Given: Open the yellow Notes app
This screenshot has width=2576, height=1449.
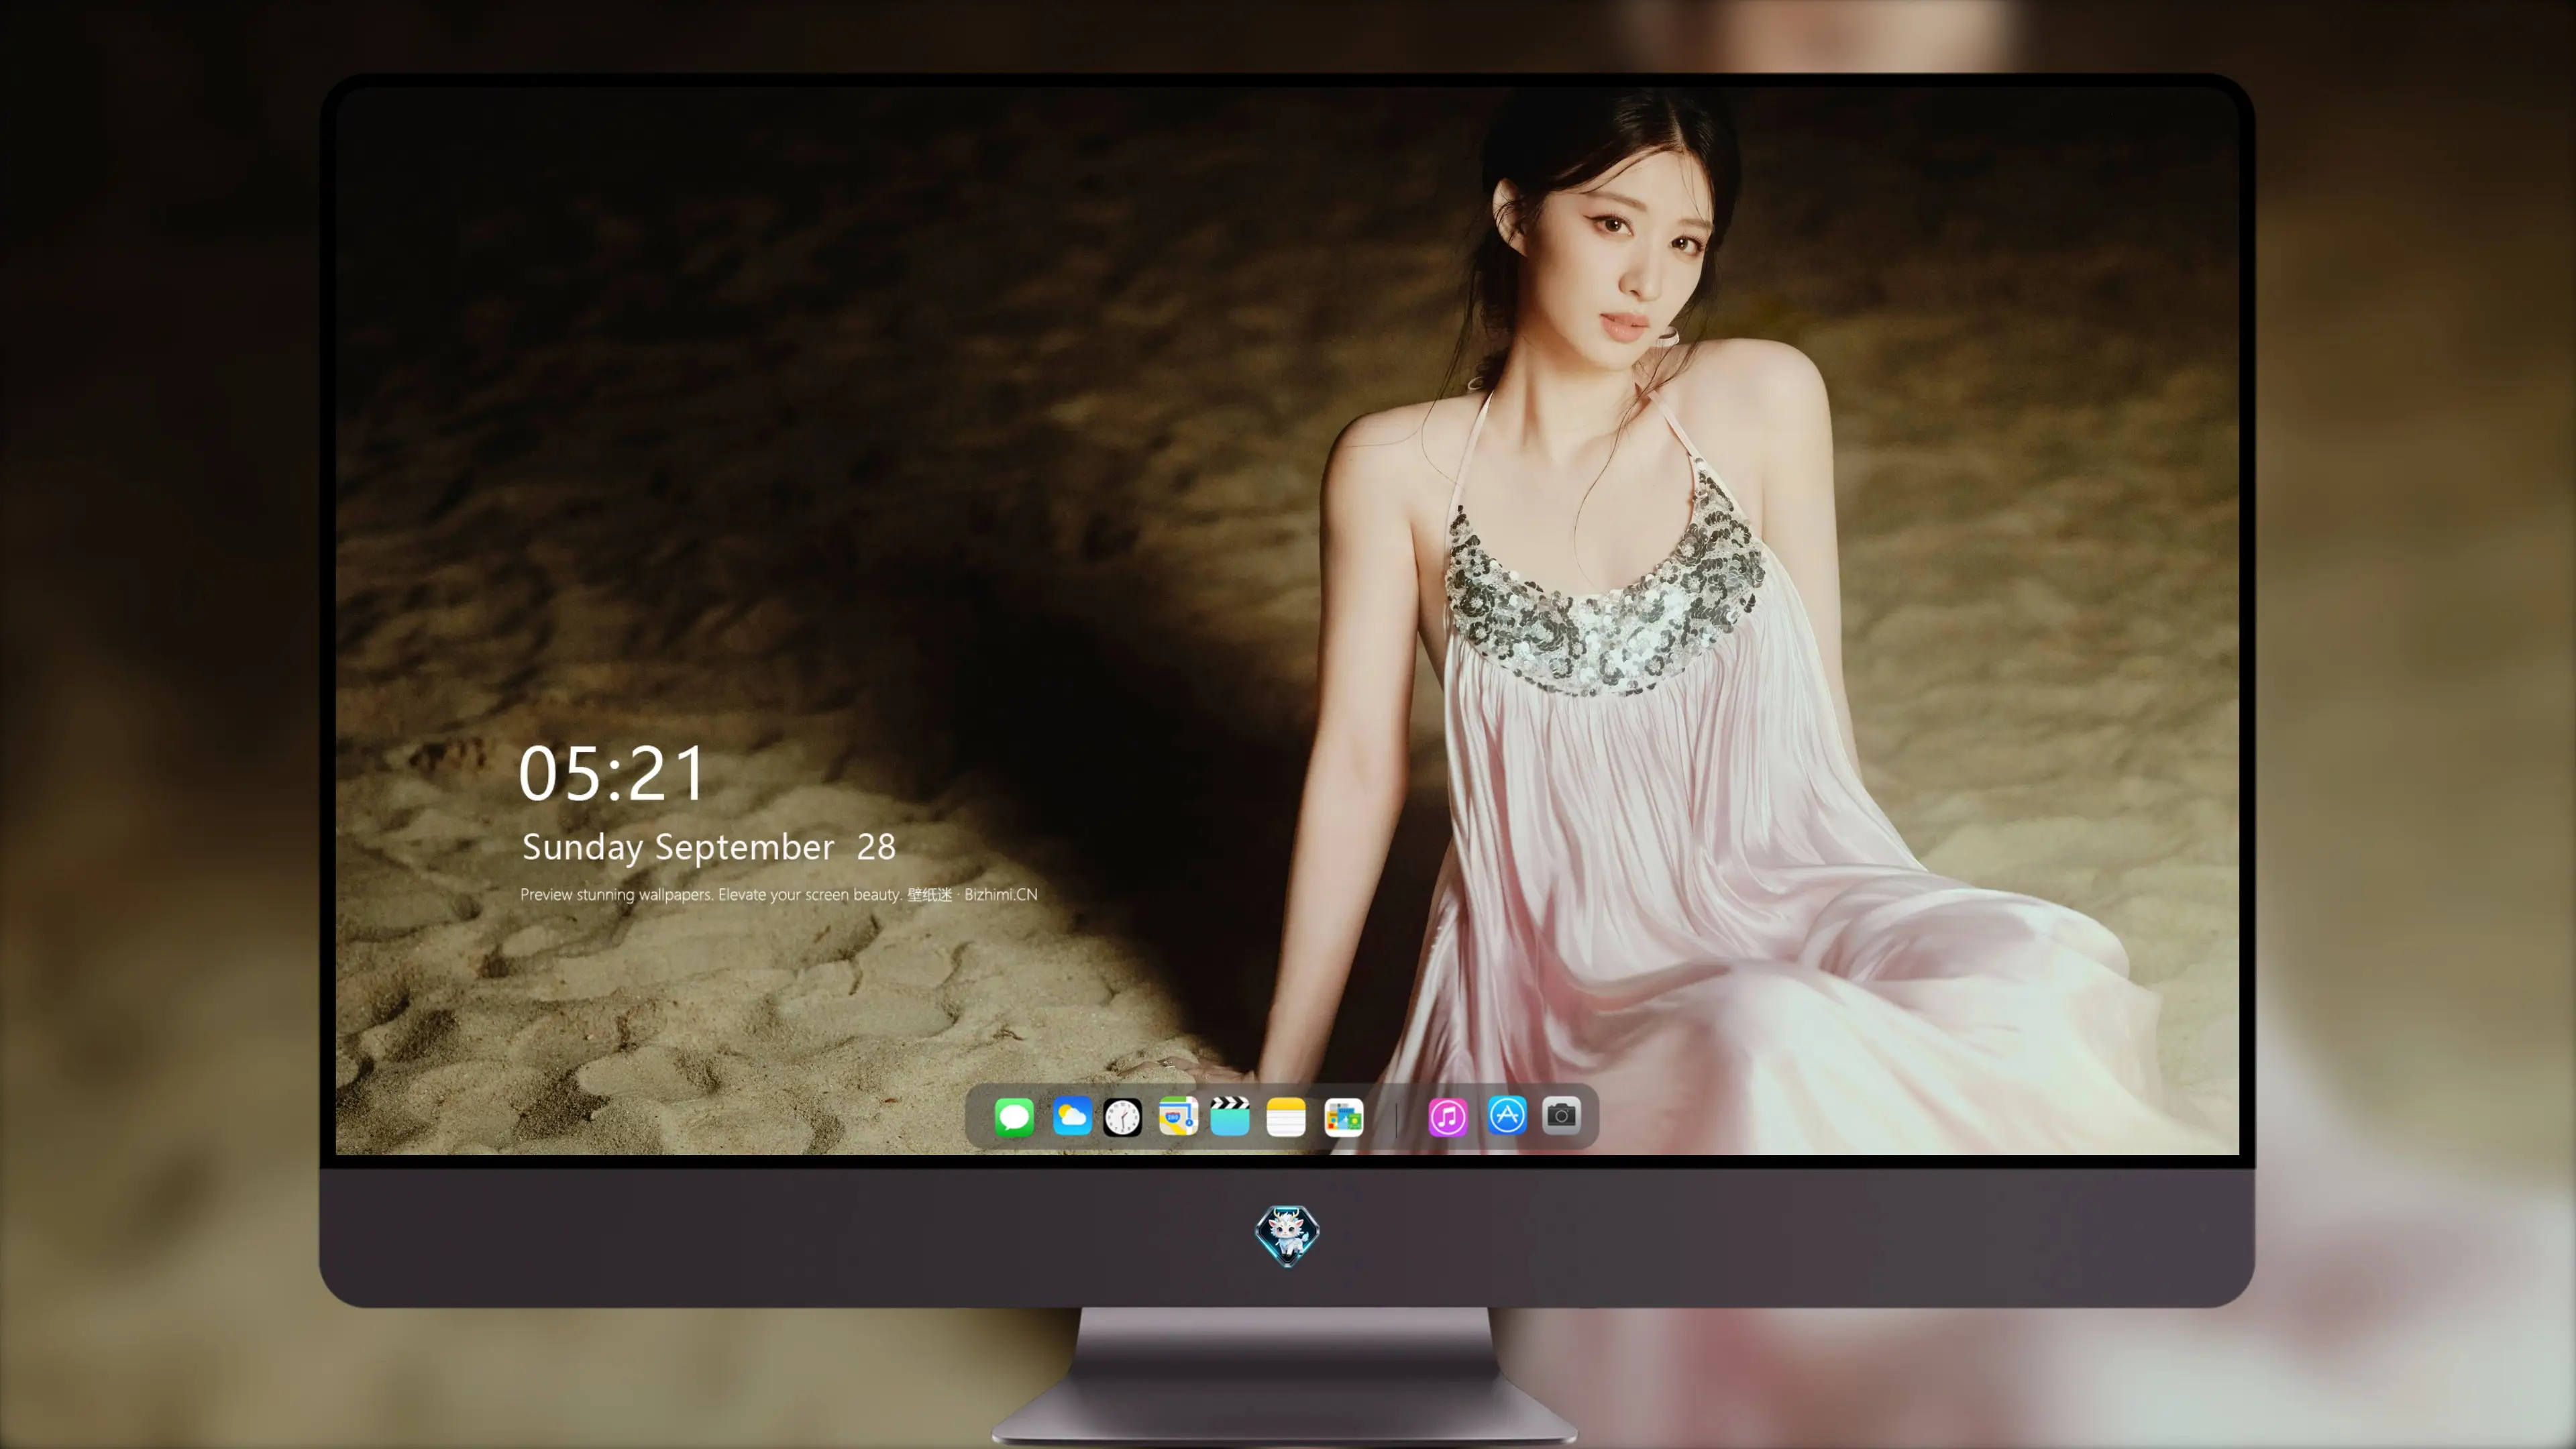Looking at the screenshot, I should coord(1286,1116).
